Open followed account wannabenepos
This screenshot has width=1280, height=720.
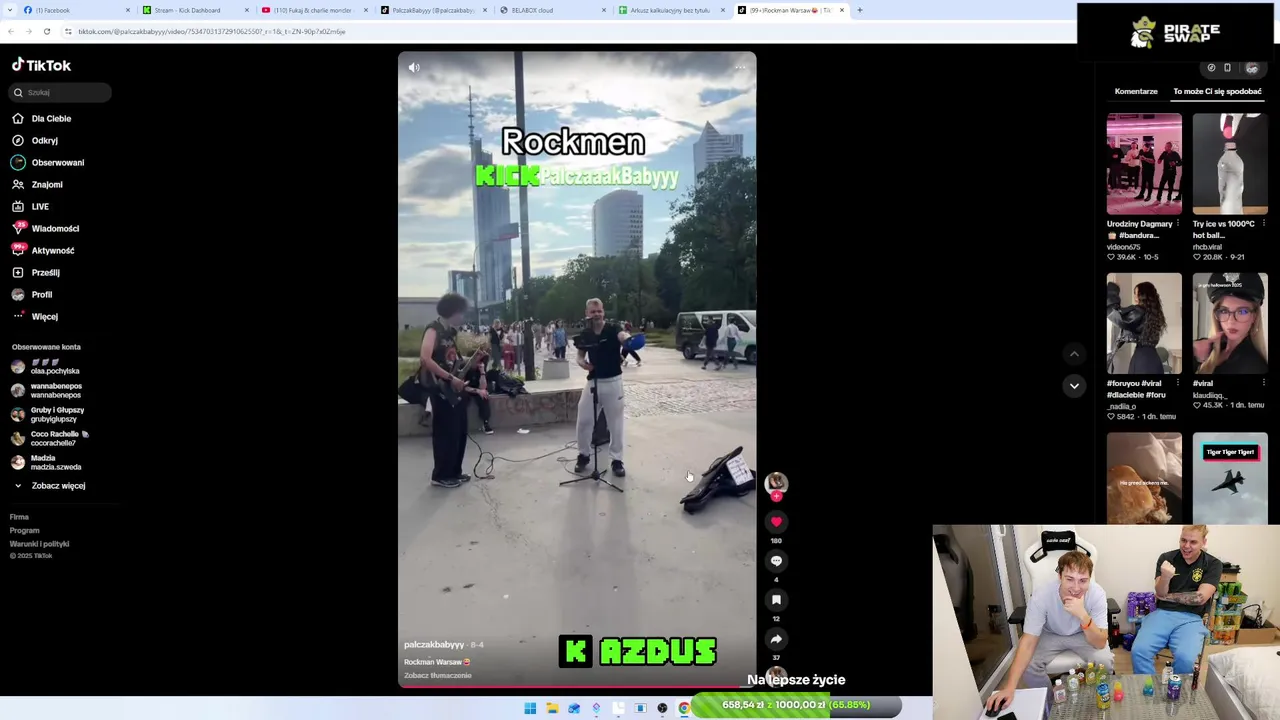coord(48,390)
